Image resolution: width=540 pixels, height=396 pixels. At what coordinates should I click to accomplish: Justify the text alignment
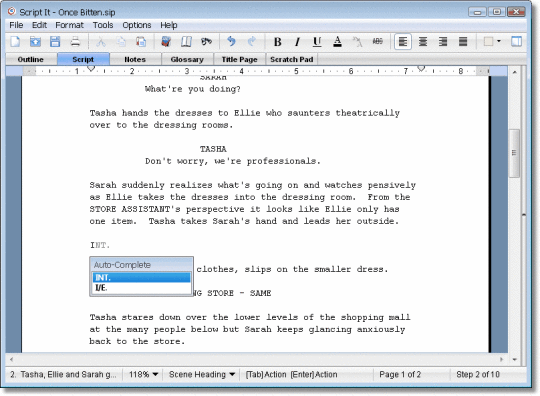463,42
